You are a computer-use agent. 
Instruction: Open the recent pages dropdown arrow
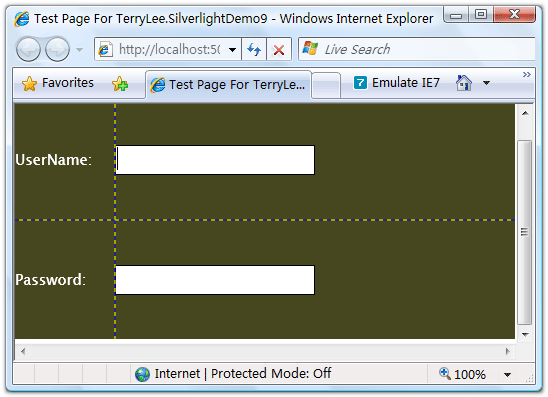[79, 50]
